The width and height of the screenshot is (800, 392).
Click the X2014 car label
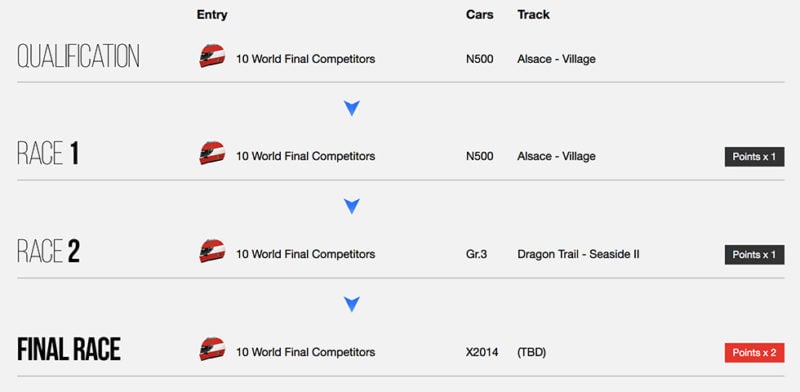(x=482, y=352)
